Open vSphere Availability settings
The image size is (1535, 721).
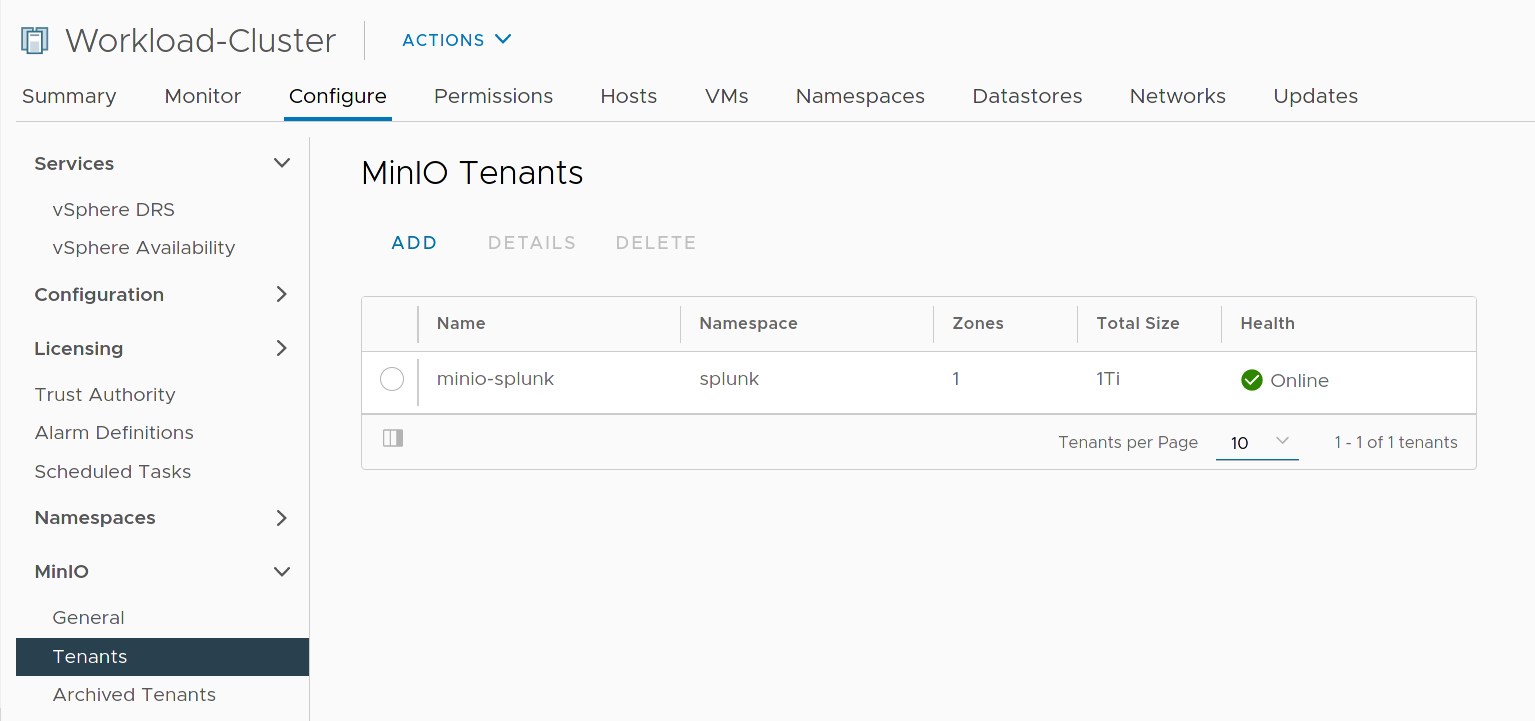143,247
